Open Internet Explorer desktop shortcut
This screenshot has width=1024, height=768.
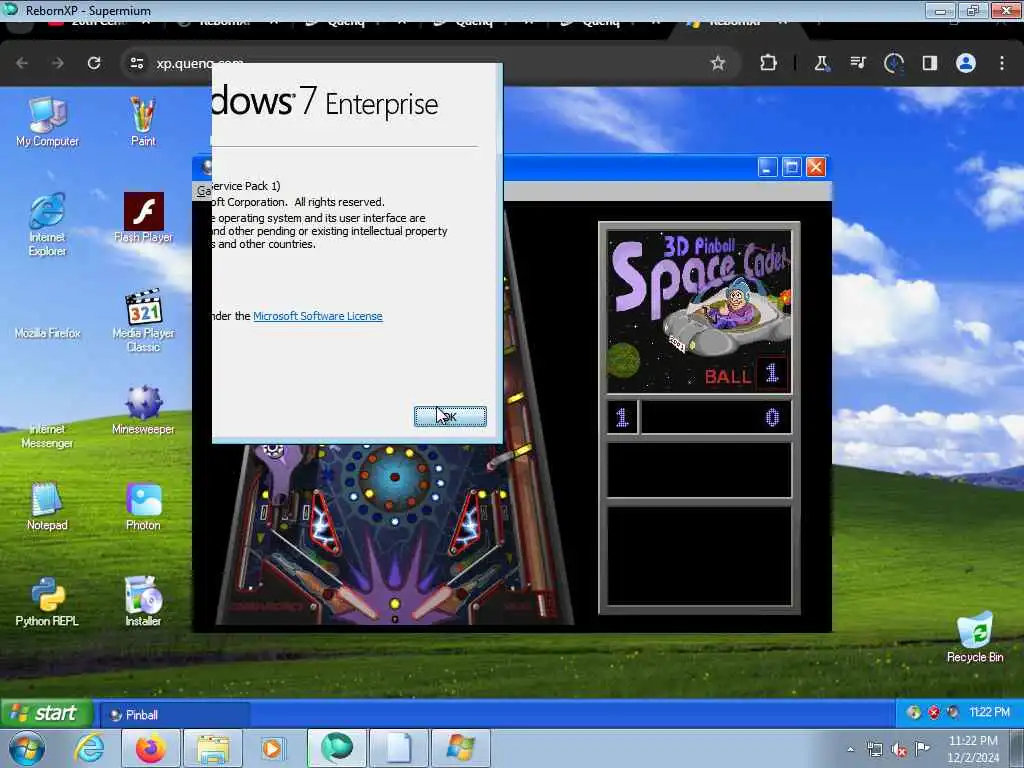47,224
